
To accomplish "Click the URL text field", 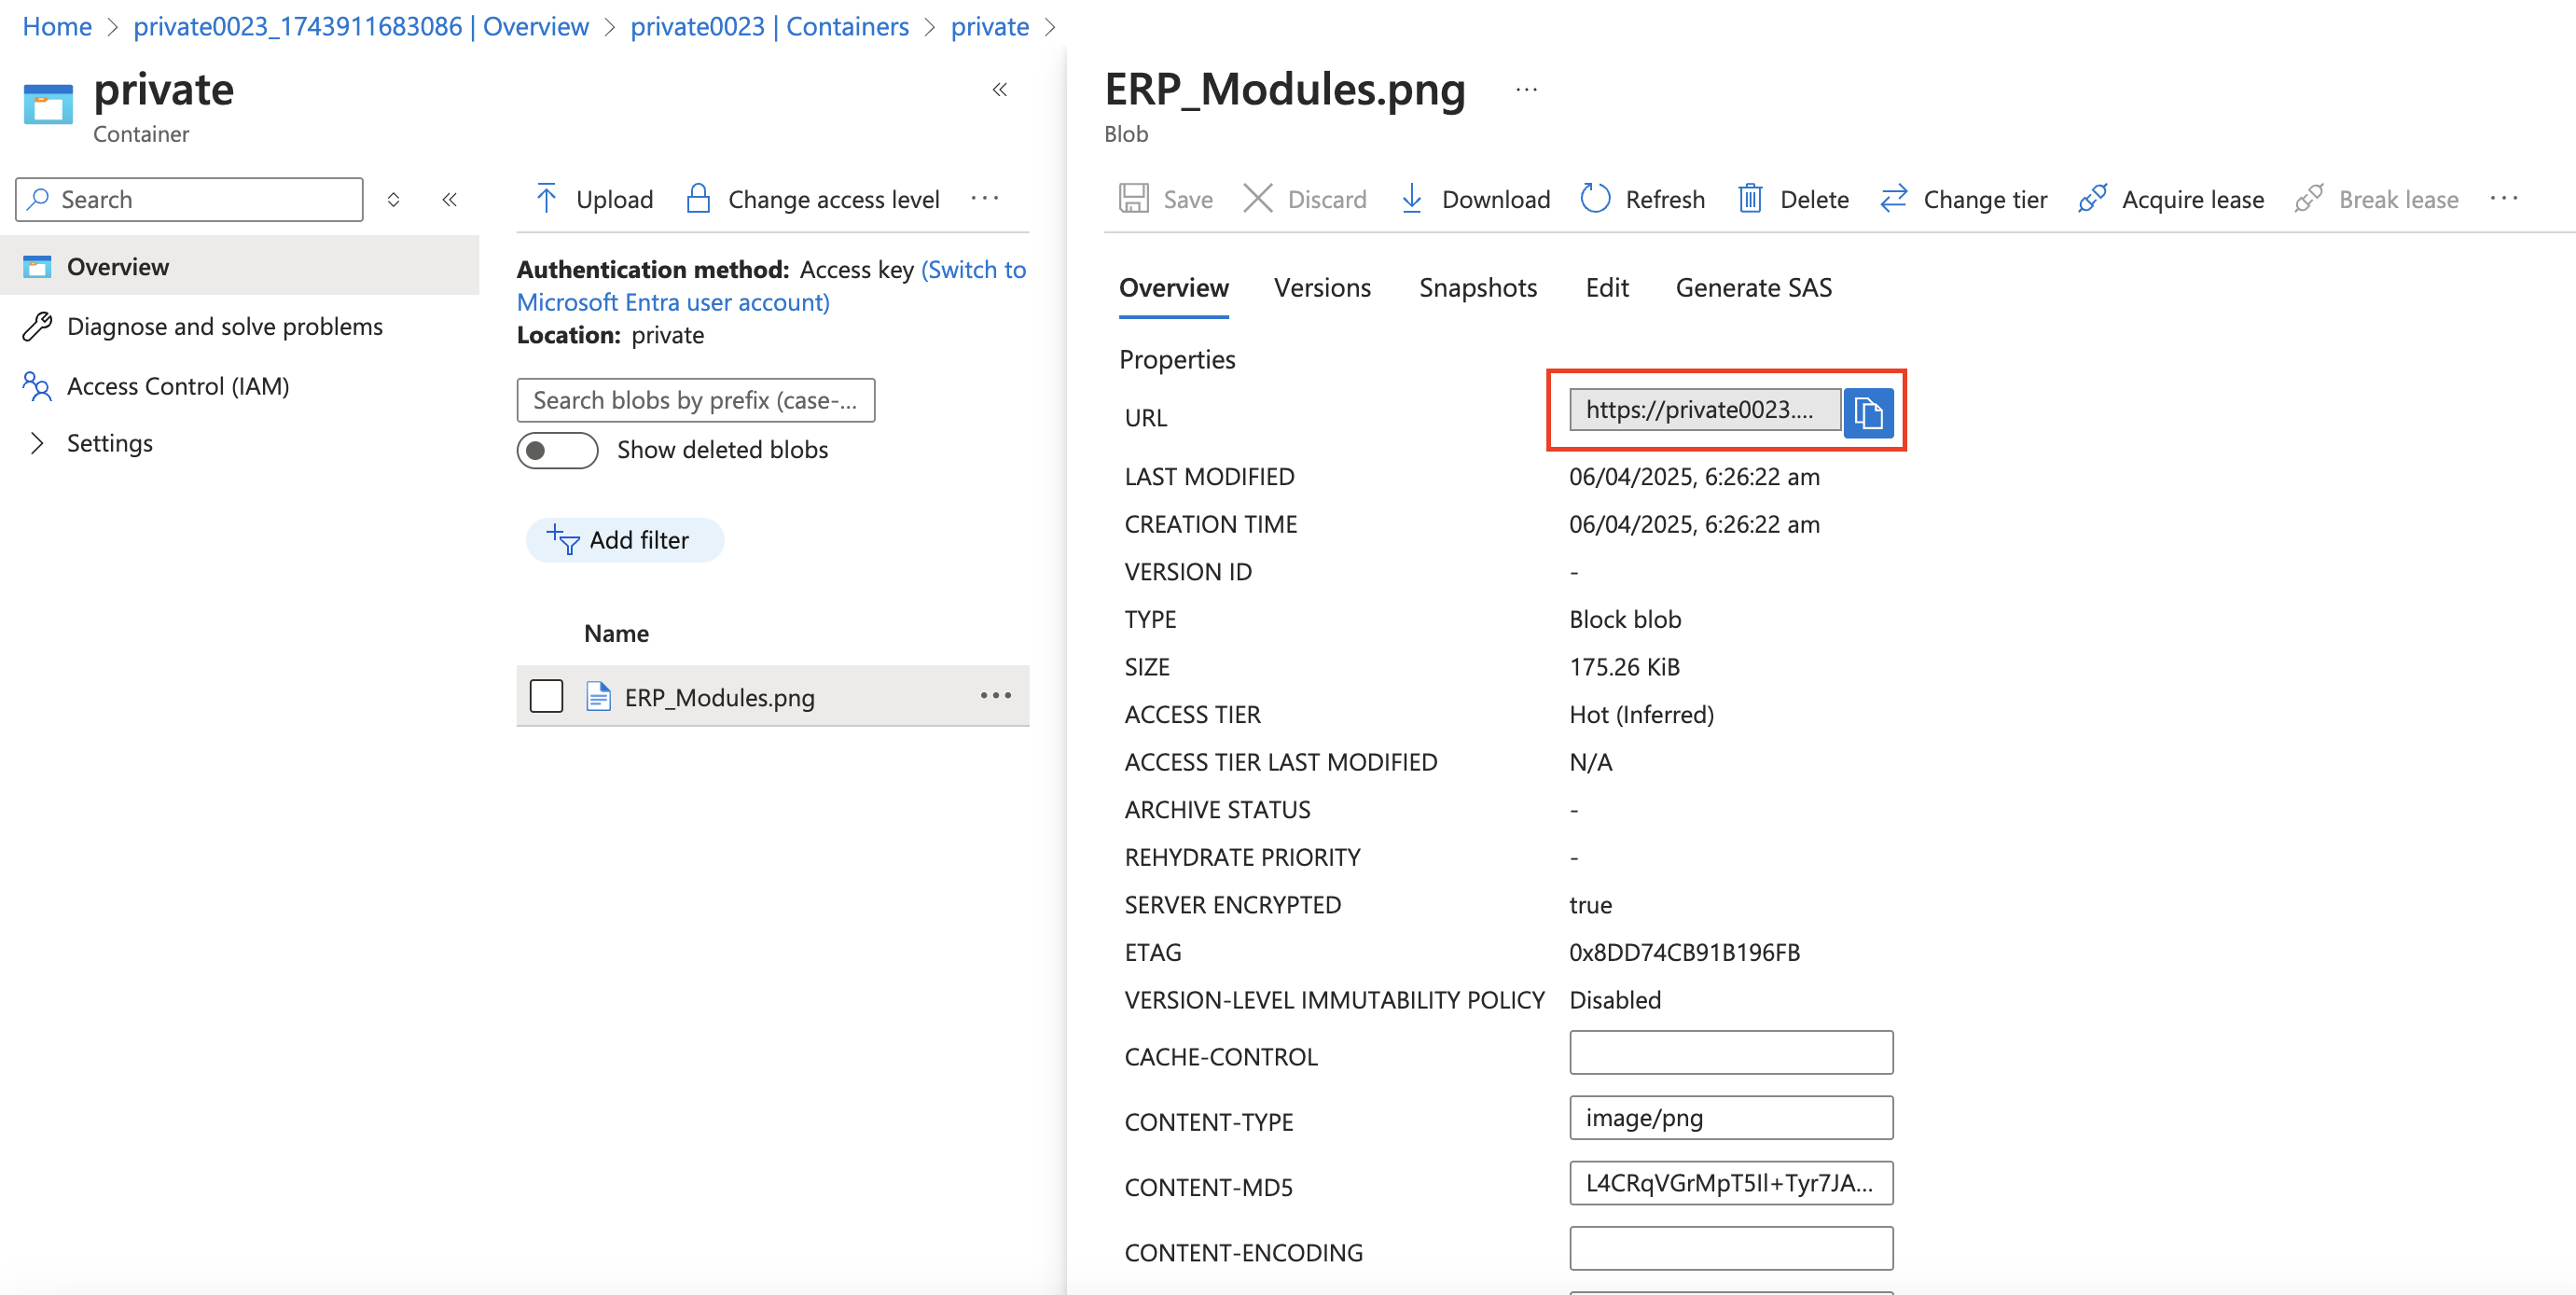I will point(1704,410).
